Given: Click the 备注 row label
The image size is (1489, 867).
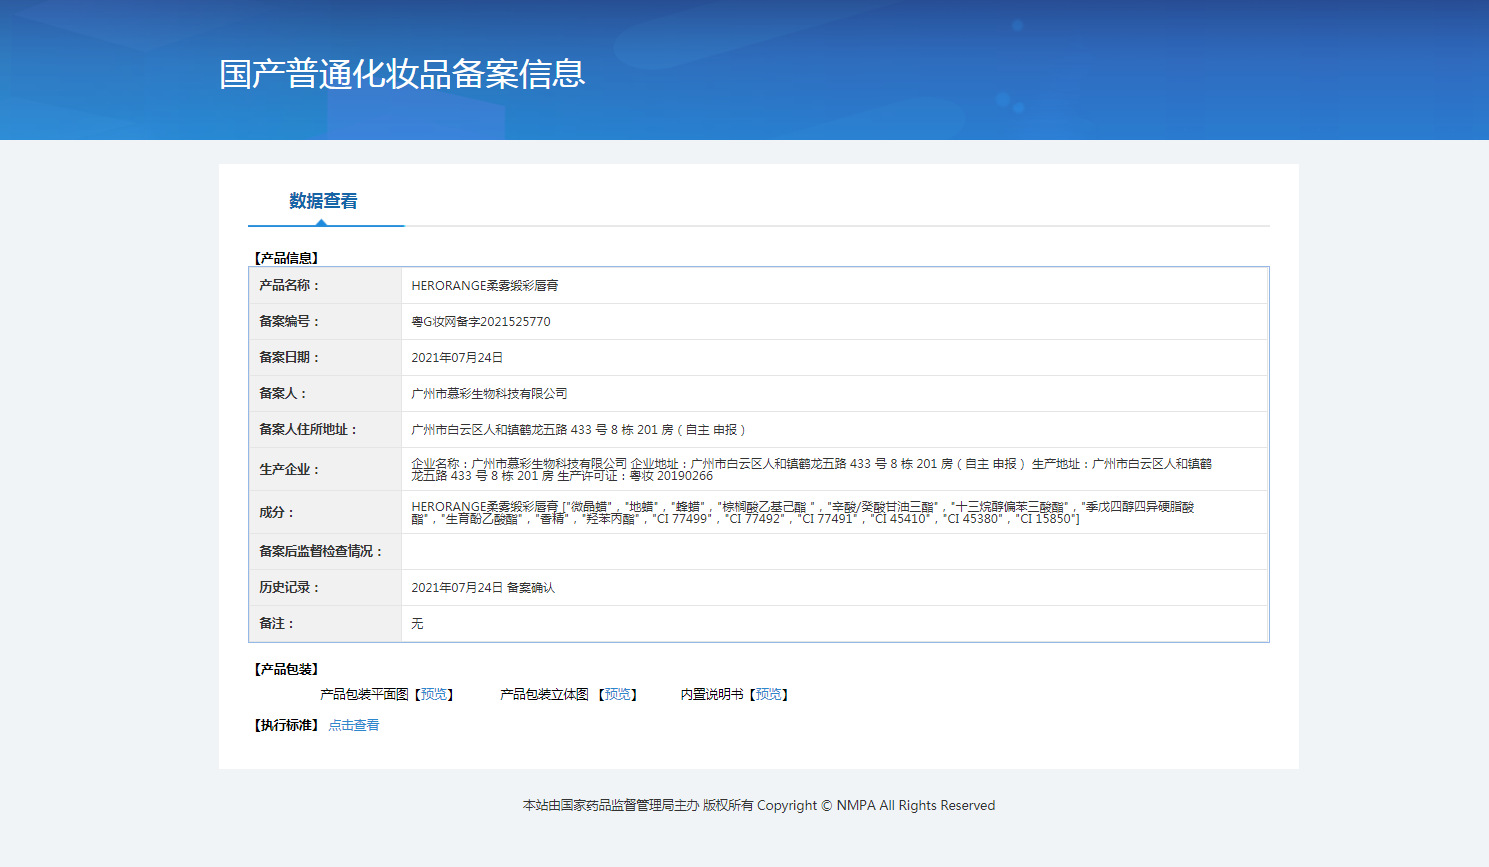Looking at the screenshot, I should click(x=277, y=624).
